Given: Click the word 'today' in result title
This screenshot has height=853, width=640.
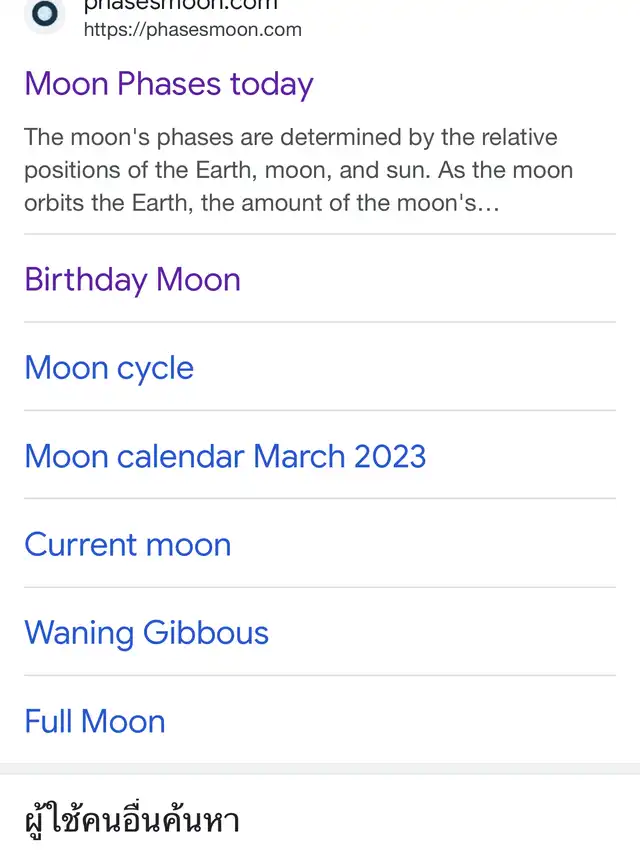Looking at the screenshot, I should point(272,85).
